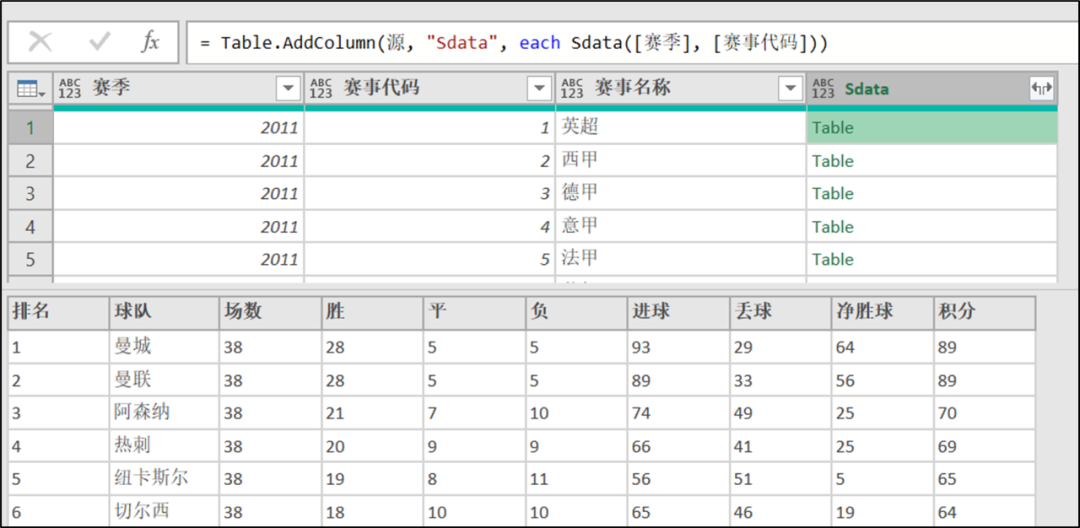Click Table link in 意甲 row
Screen dimensions: 1080x528
click(833, 226)
